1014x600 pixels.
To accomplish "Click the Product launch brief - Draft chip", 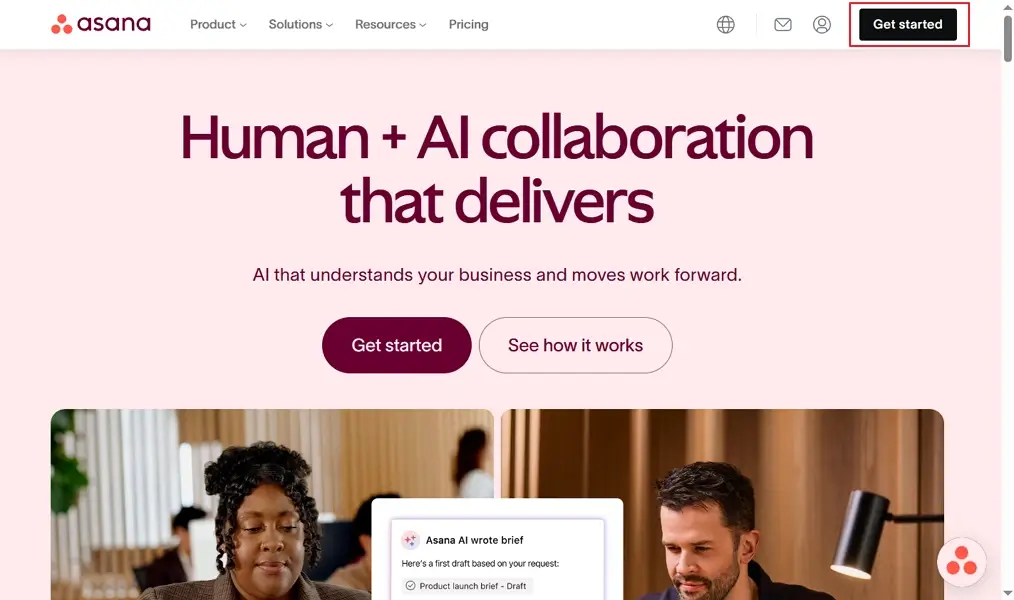I will (x=466, y=586).
